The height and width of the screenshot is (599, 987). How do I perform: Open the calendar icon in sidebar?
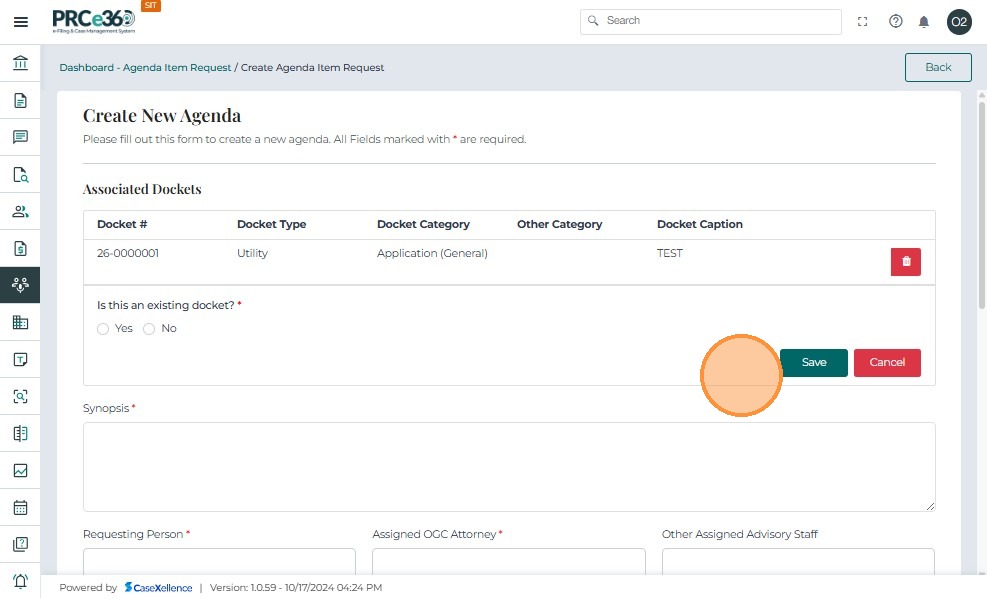coord(20,507)
